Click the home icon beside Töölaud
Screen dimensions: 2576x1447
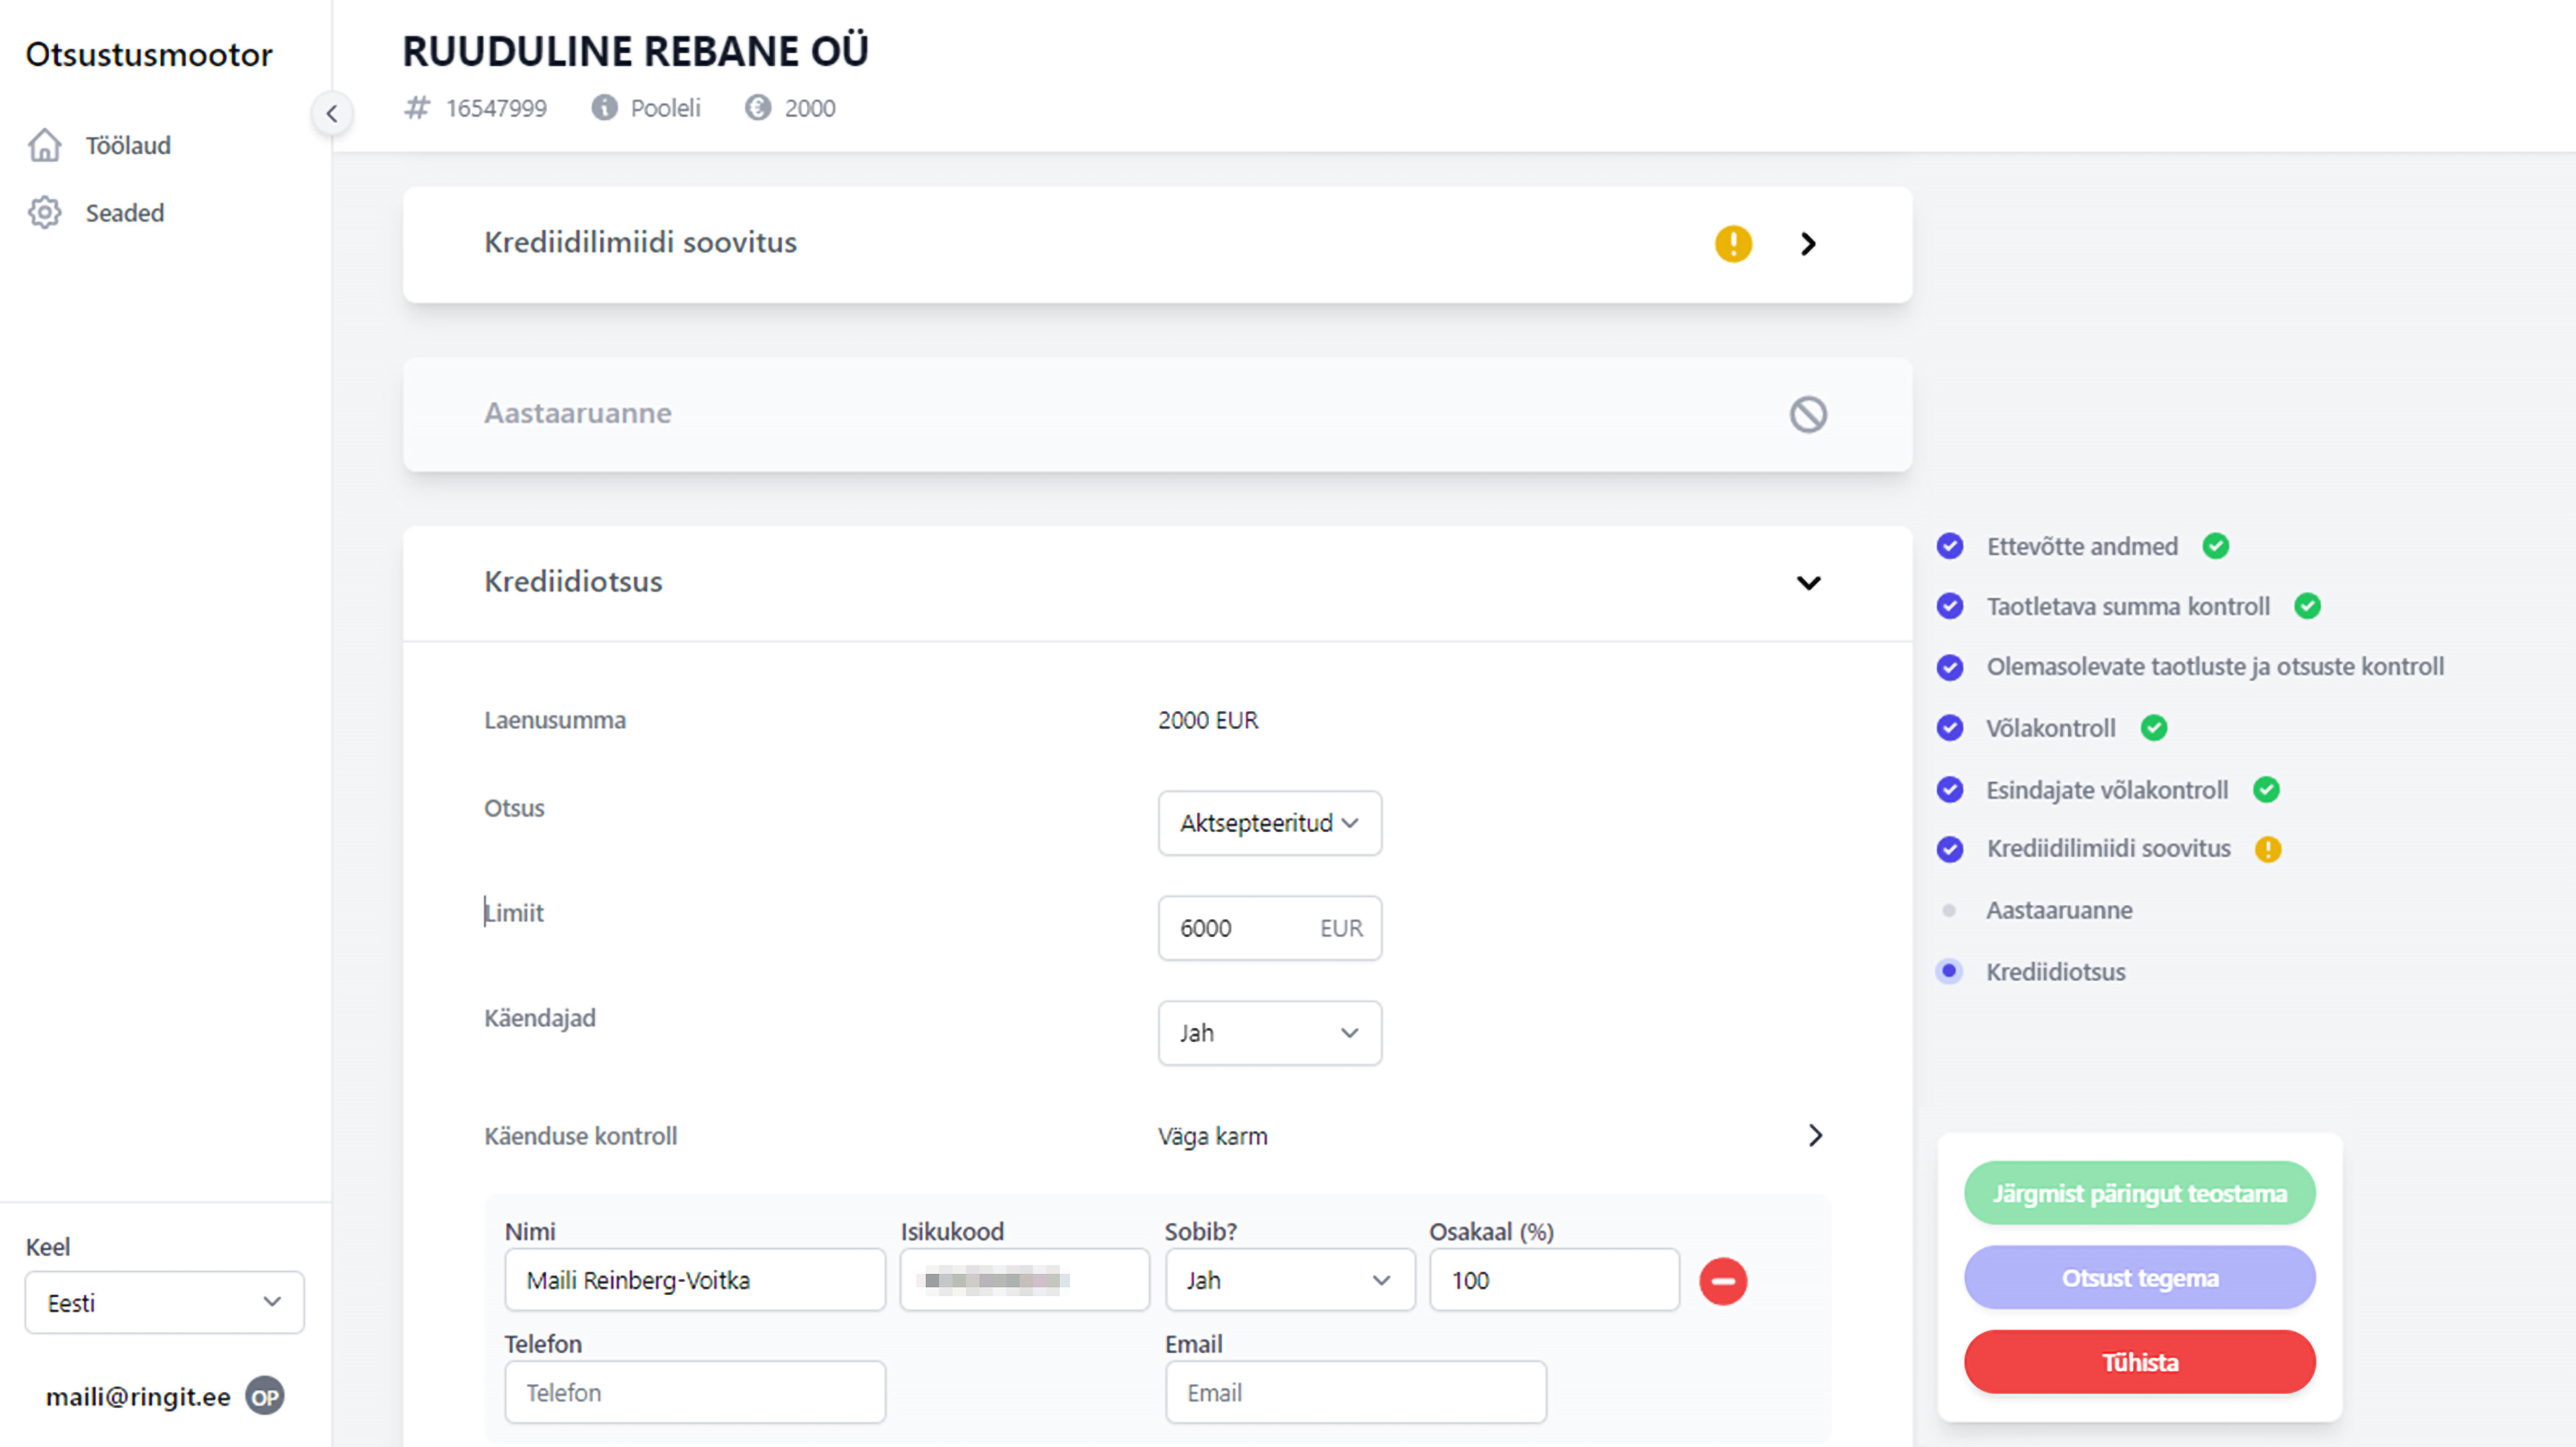click(x=45, y=145)
